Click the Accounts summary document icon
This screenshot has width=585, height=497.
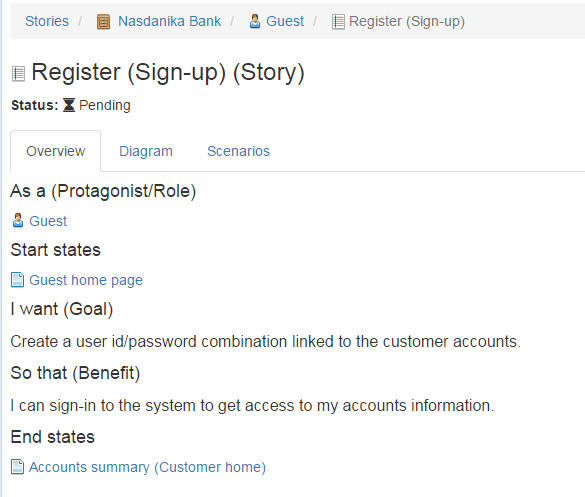point(18,466)
